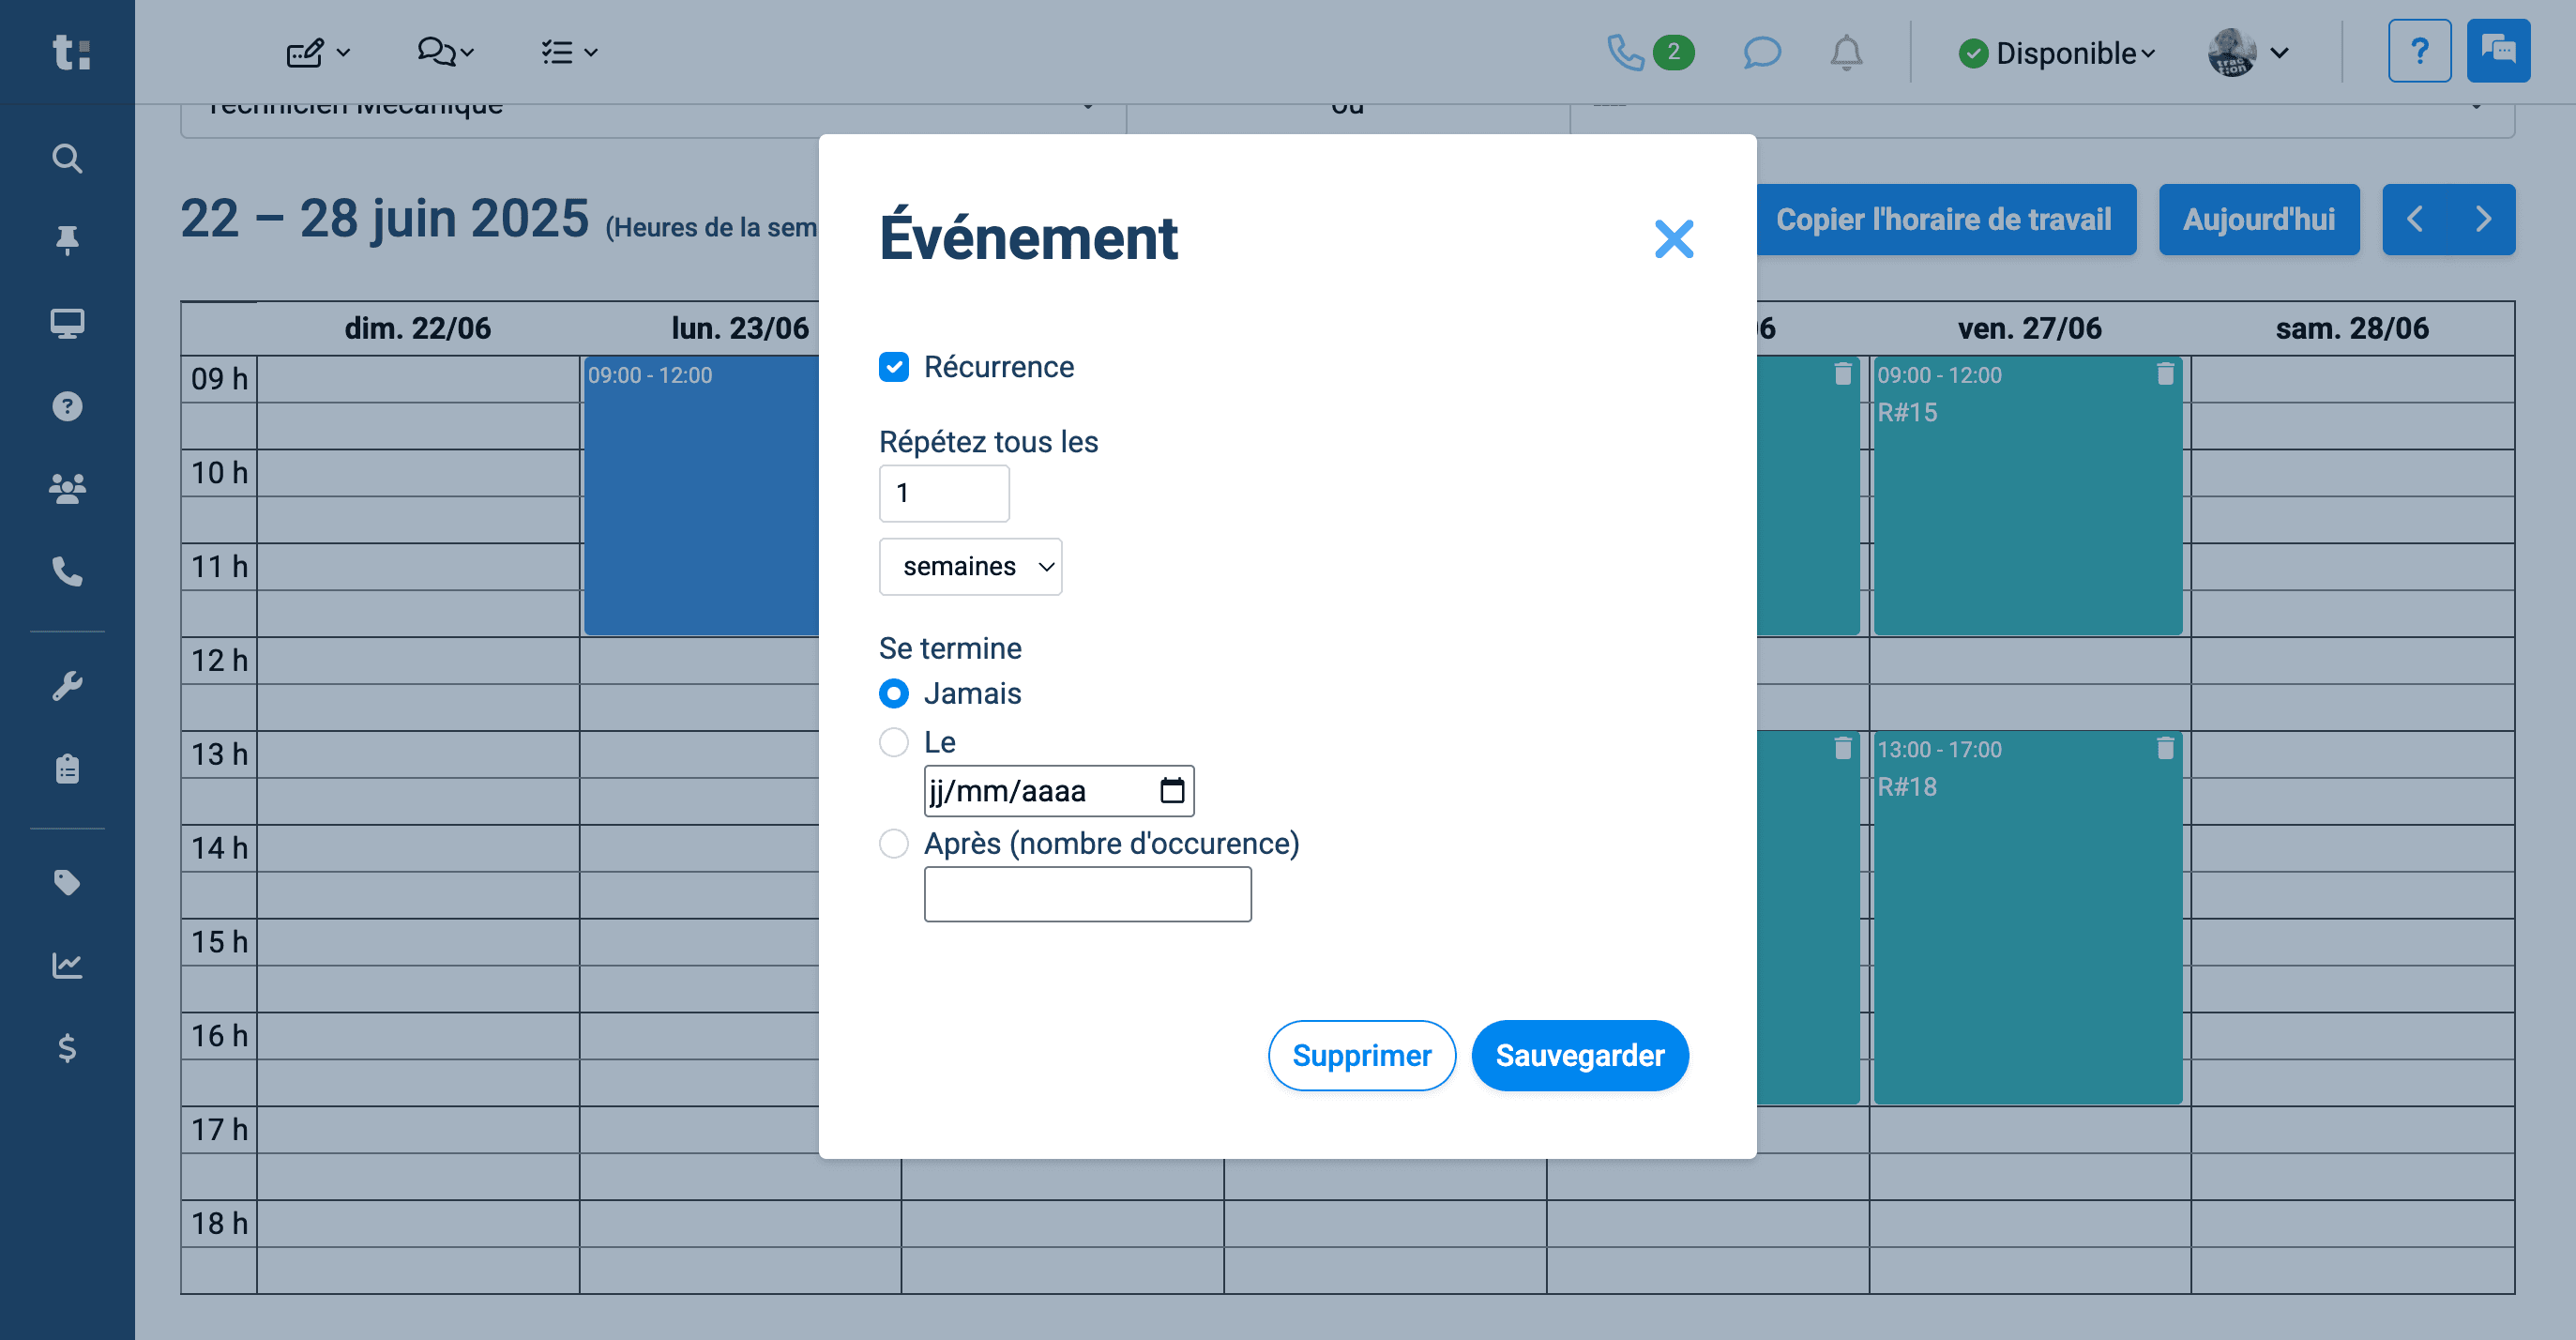Go to previous week arrow
Image resolution: width=2576 pixels, height=1340 pixels.
[x=2415, y=219]
